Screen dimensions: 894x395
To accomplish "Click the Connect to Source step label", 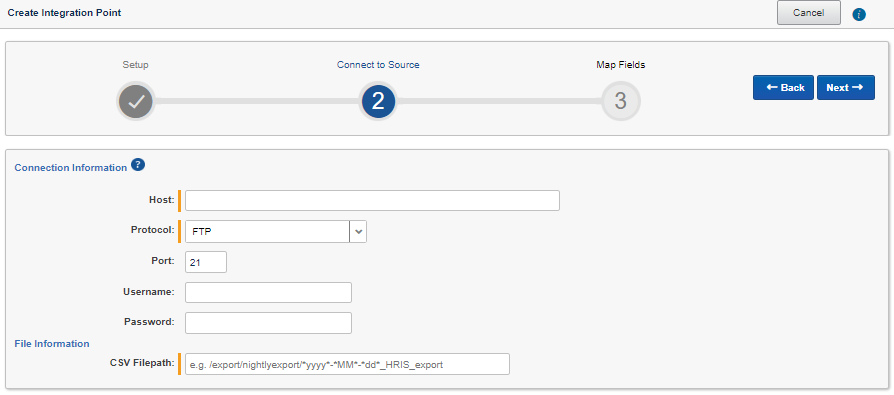I will [x=378, y=65].
